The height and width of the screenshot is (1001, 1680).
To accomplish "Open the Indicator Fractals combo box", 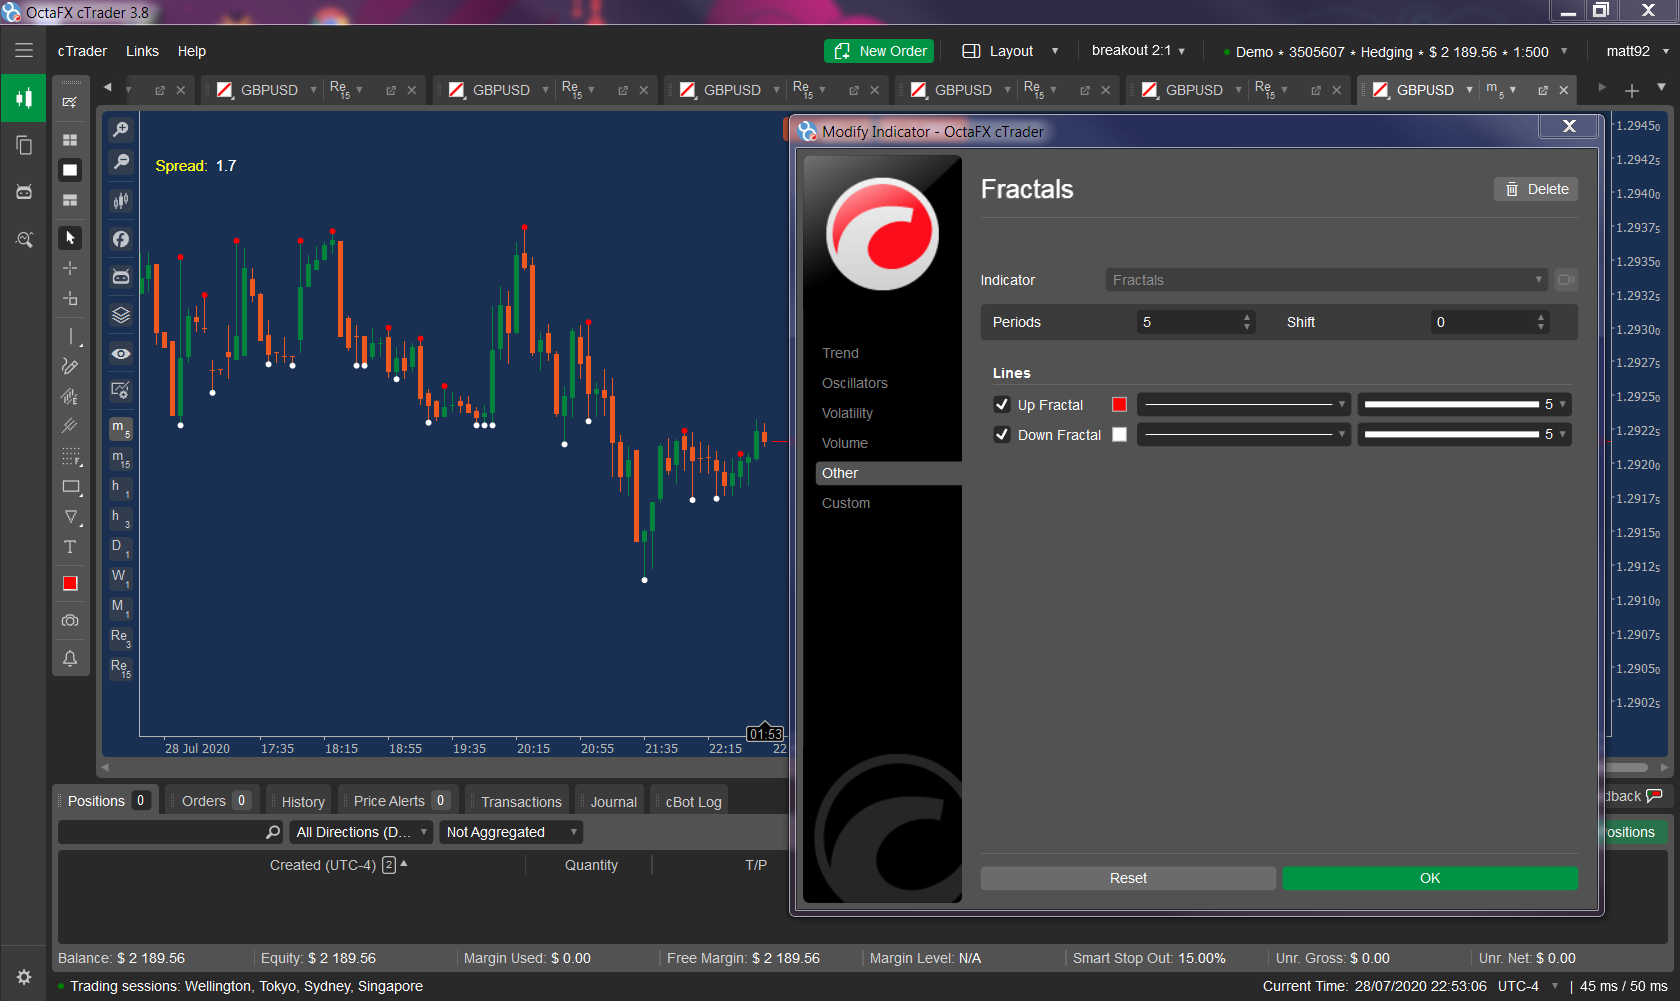I will click(1326, 280).
